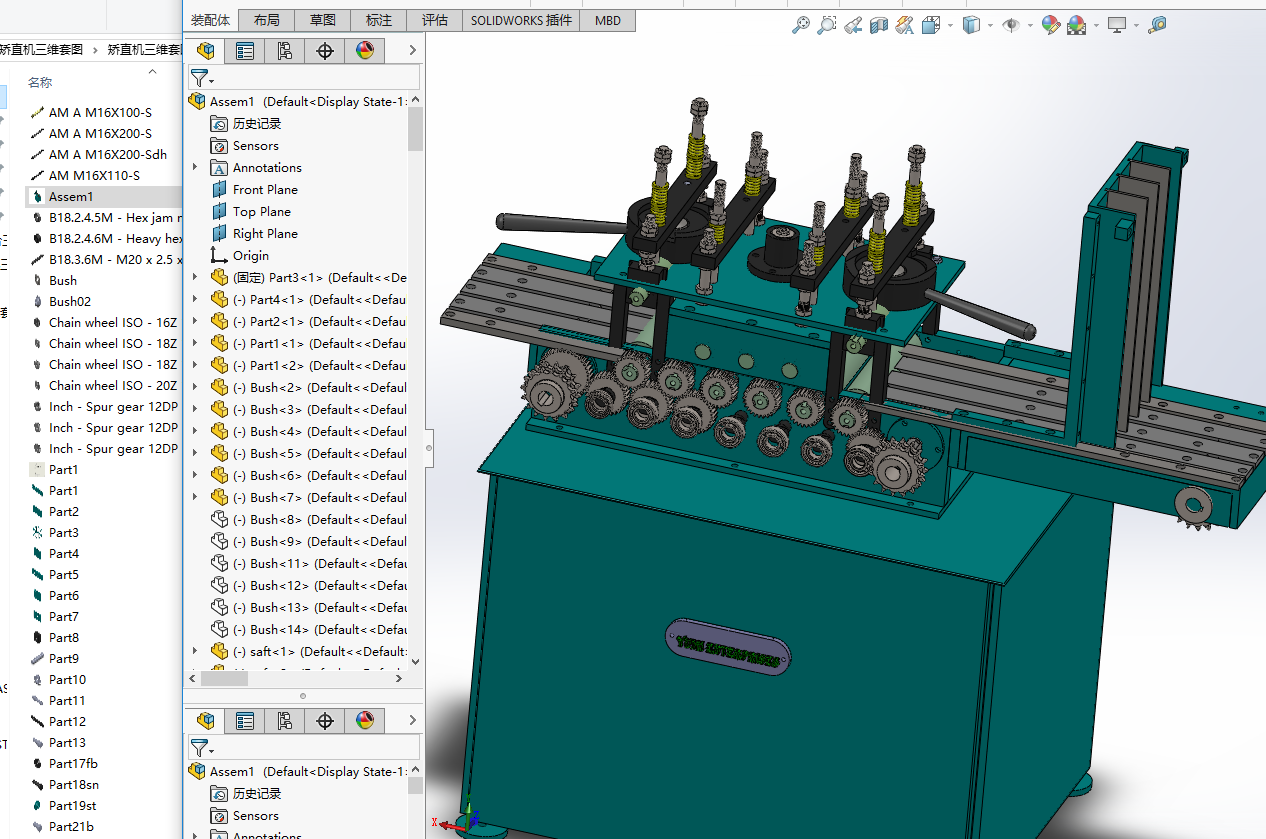Activate the Section View tool
The width and height of the screenshot is (1266, 839).
[x=879, y=26]
